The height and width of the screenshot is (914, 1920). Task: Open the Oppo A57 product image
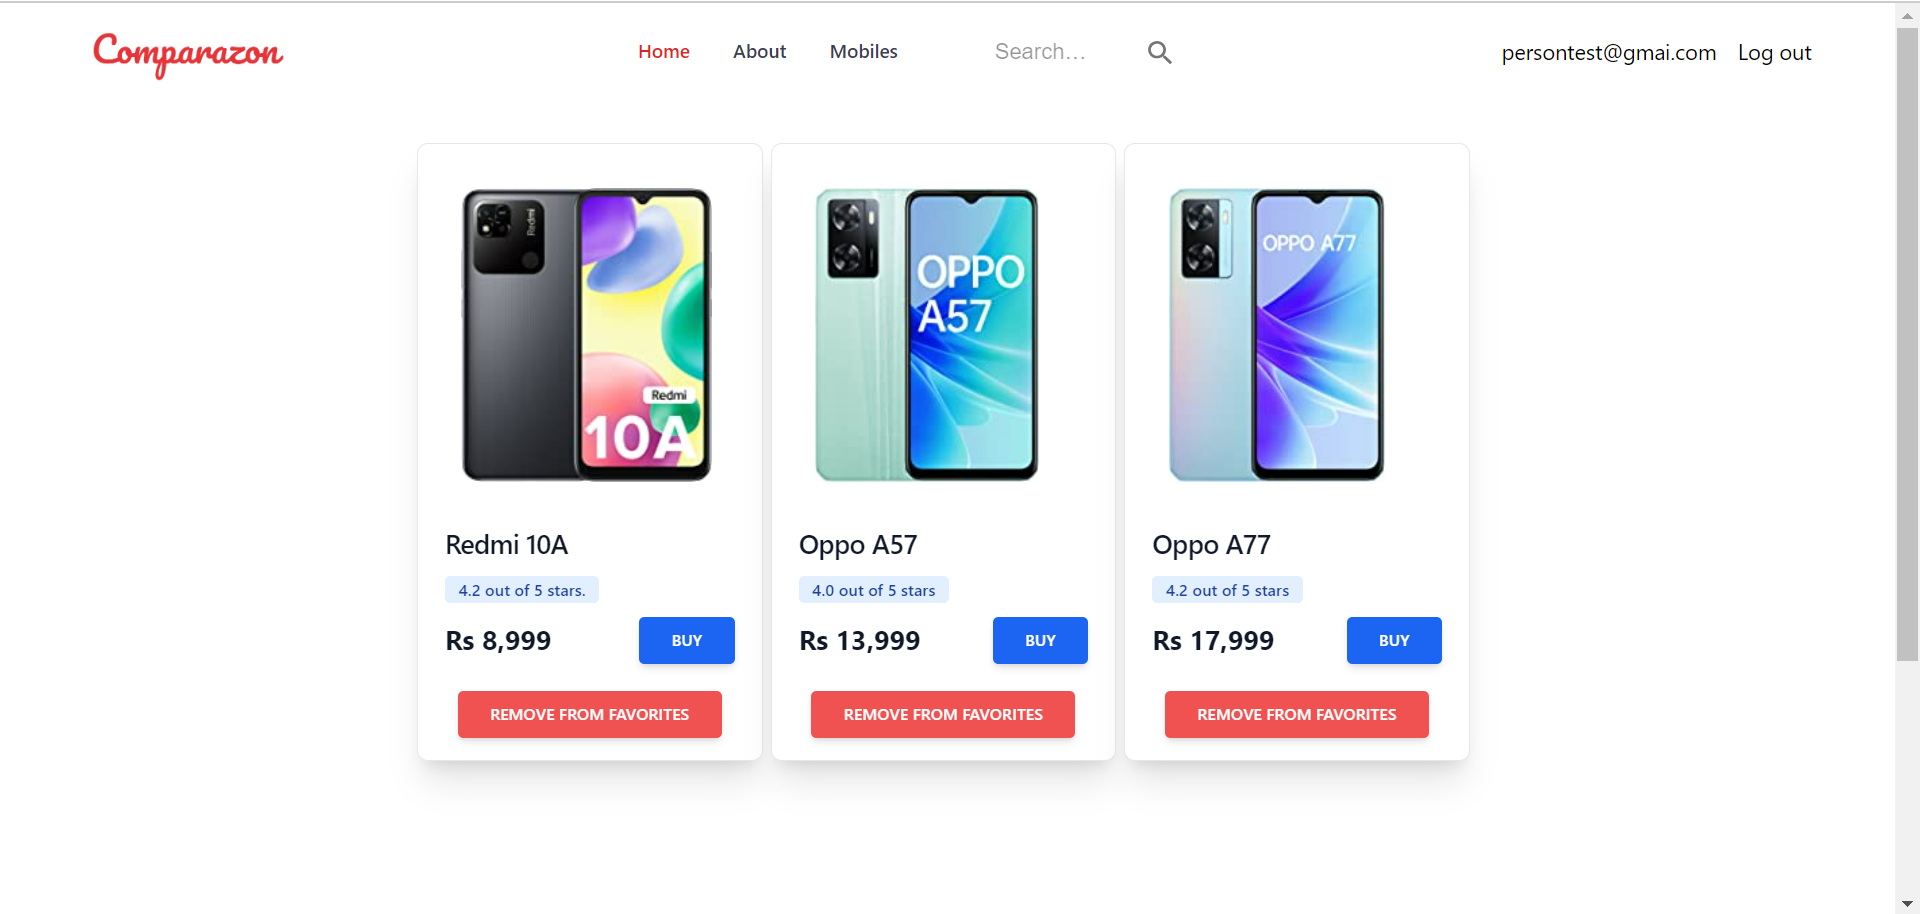[x=927, y=335]
